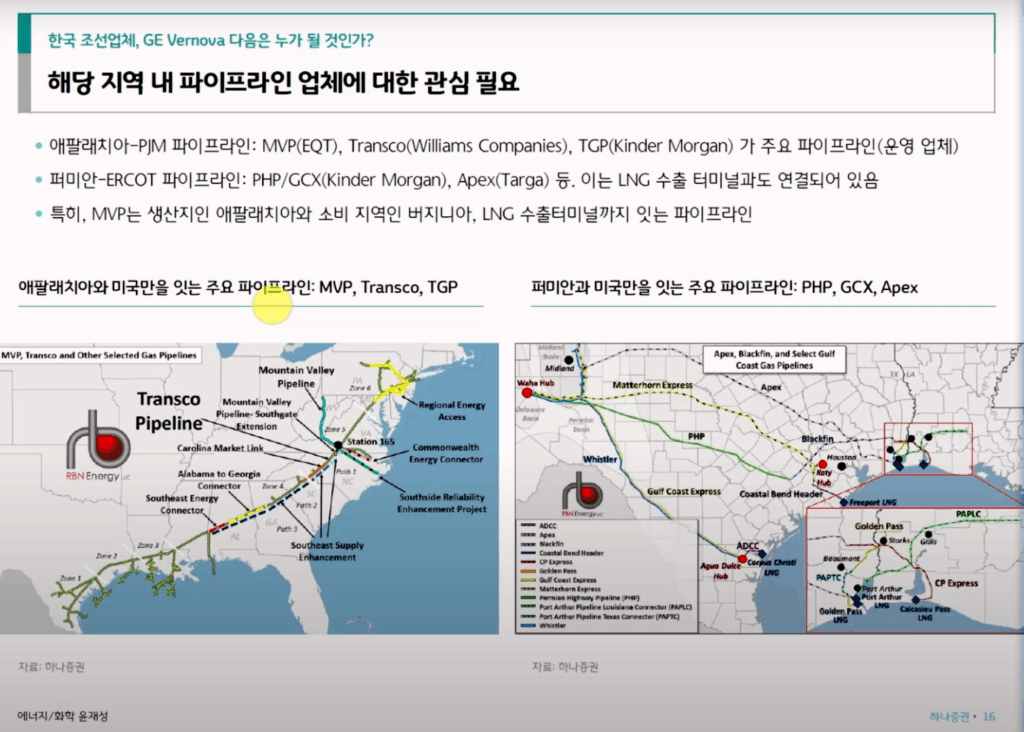Click the second bullet about Permian-ERCOT pipelines

pyautogui.click(x=464, y=180)
